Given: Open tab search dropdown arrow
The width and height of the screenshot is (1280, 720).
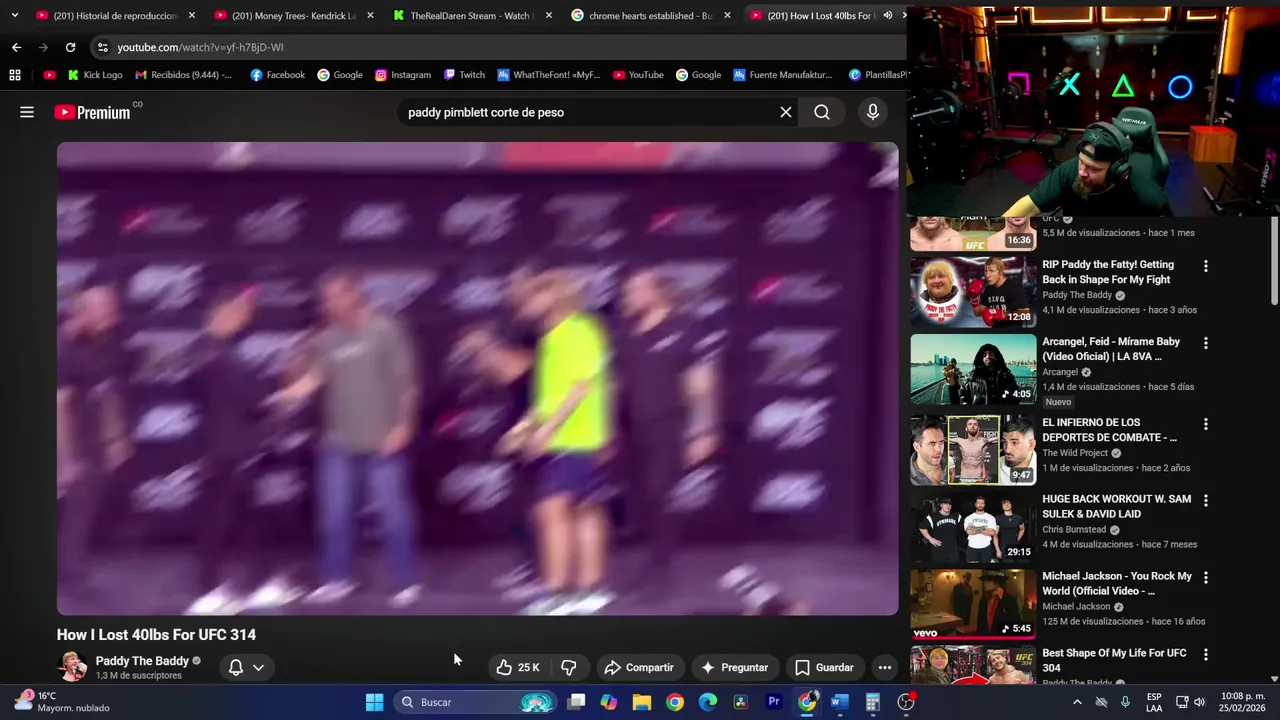Looking at the screenshot, I should click(14, 15).
